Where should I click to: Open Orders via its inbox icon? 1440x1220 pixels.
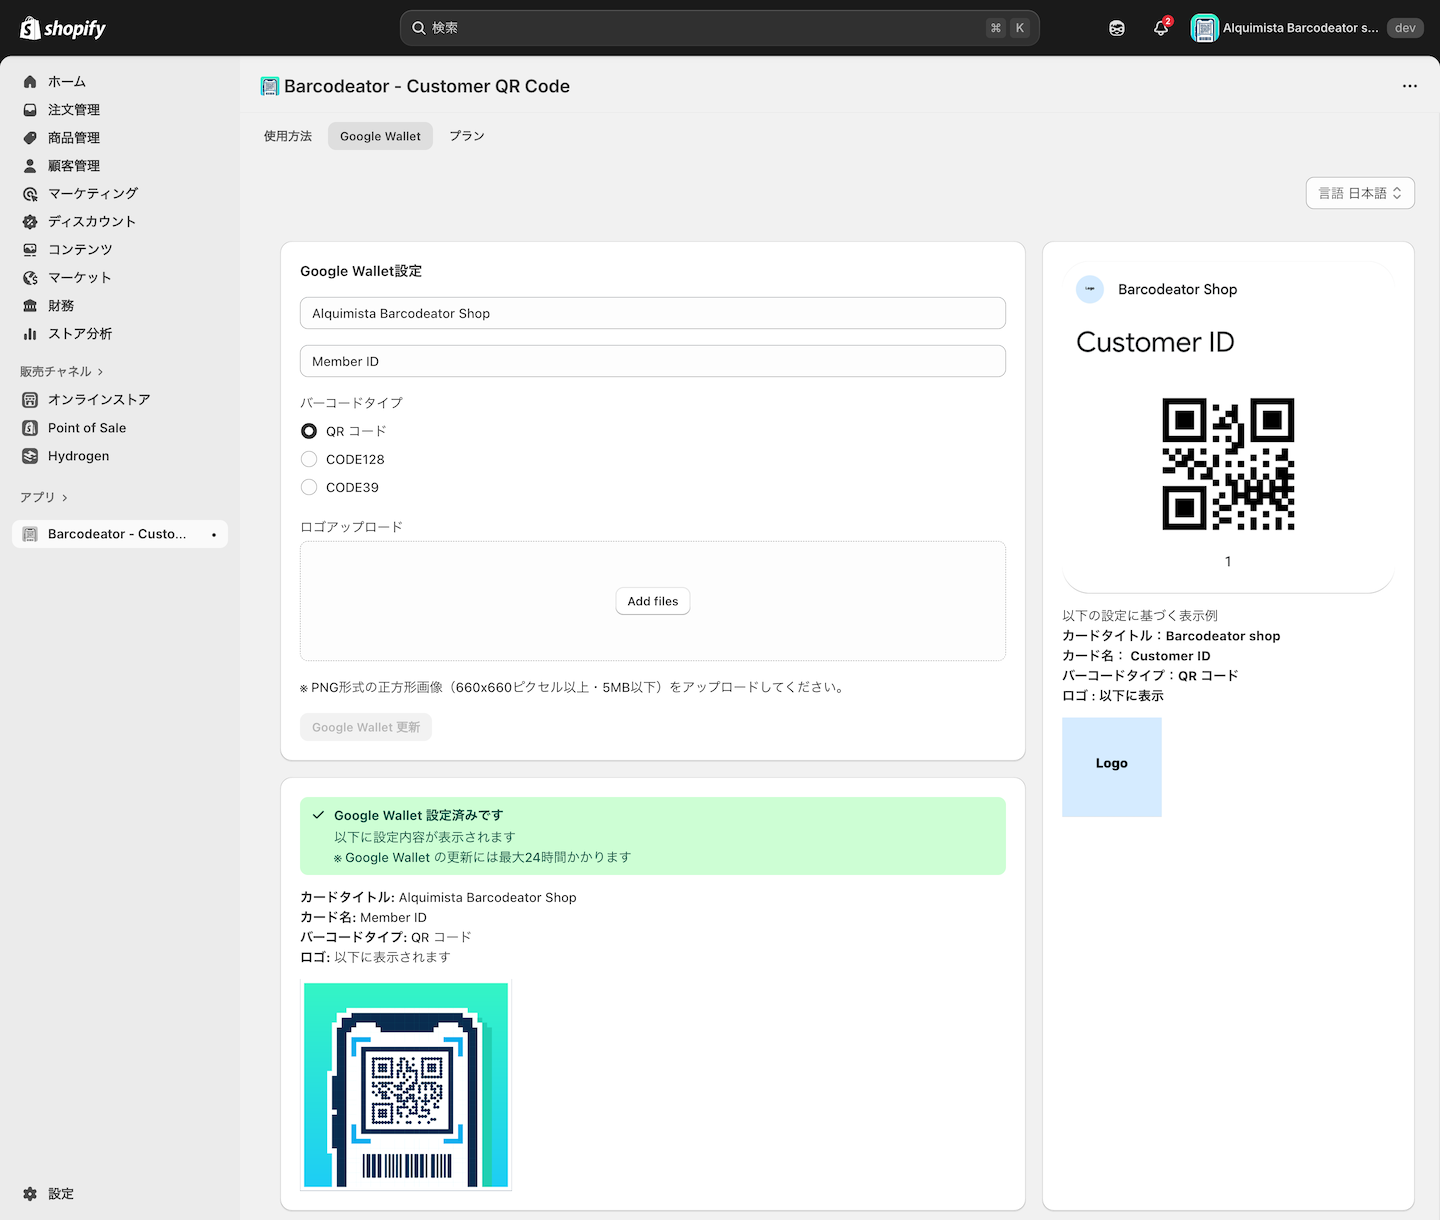(30, 110)
